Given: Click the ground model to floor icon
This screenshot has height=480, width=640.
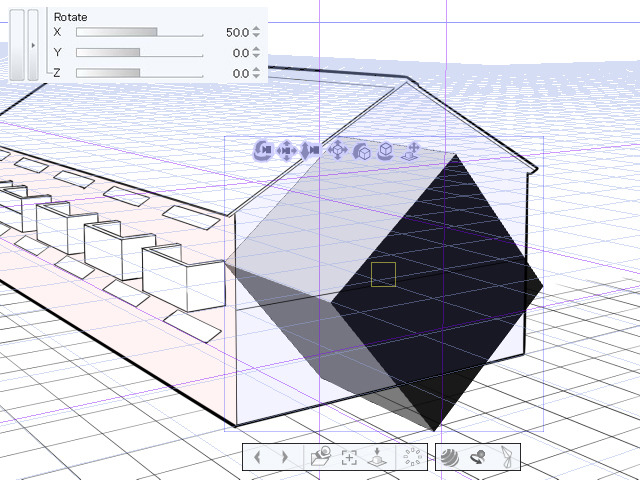Looking at the screenshot, I should tap(377, 456).
